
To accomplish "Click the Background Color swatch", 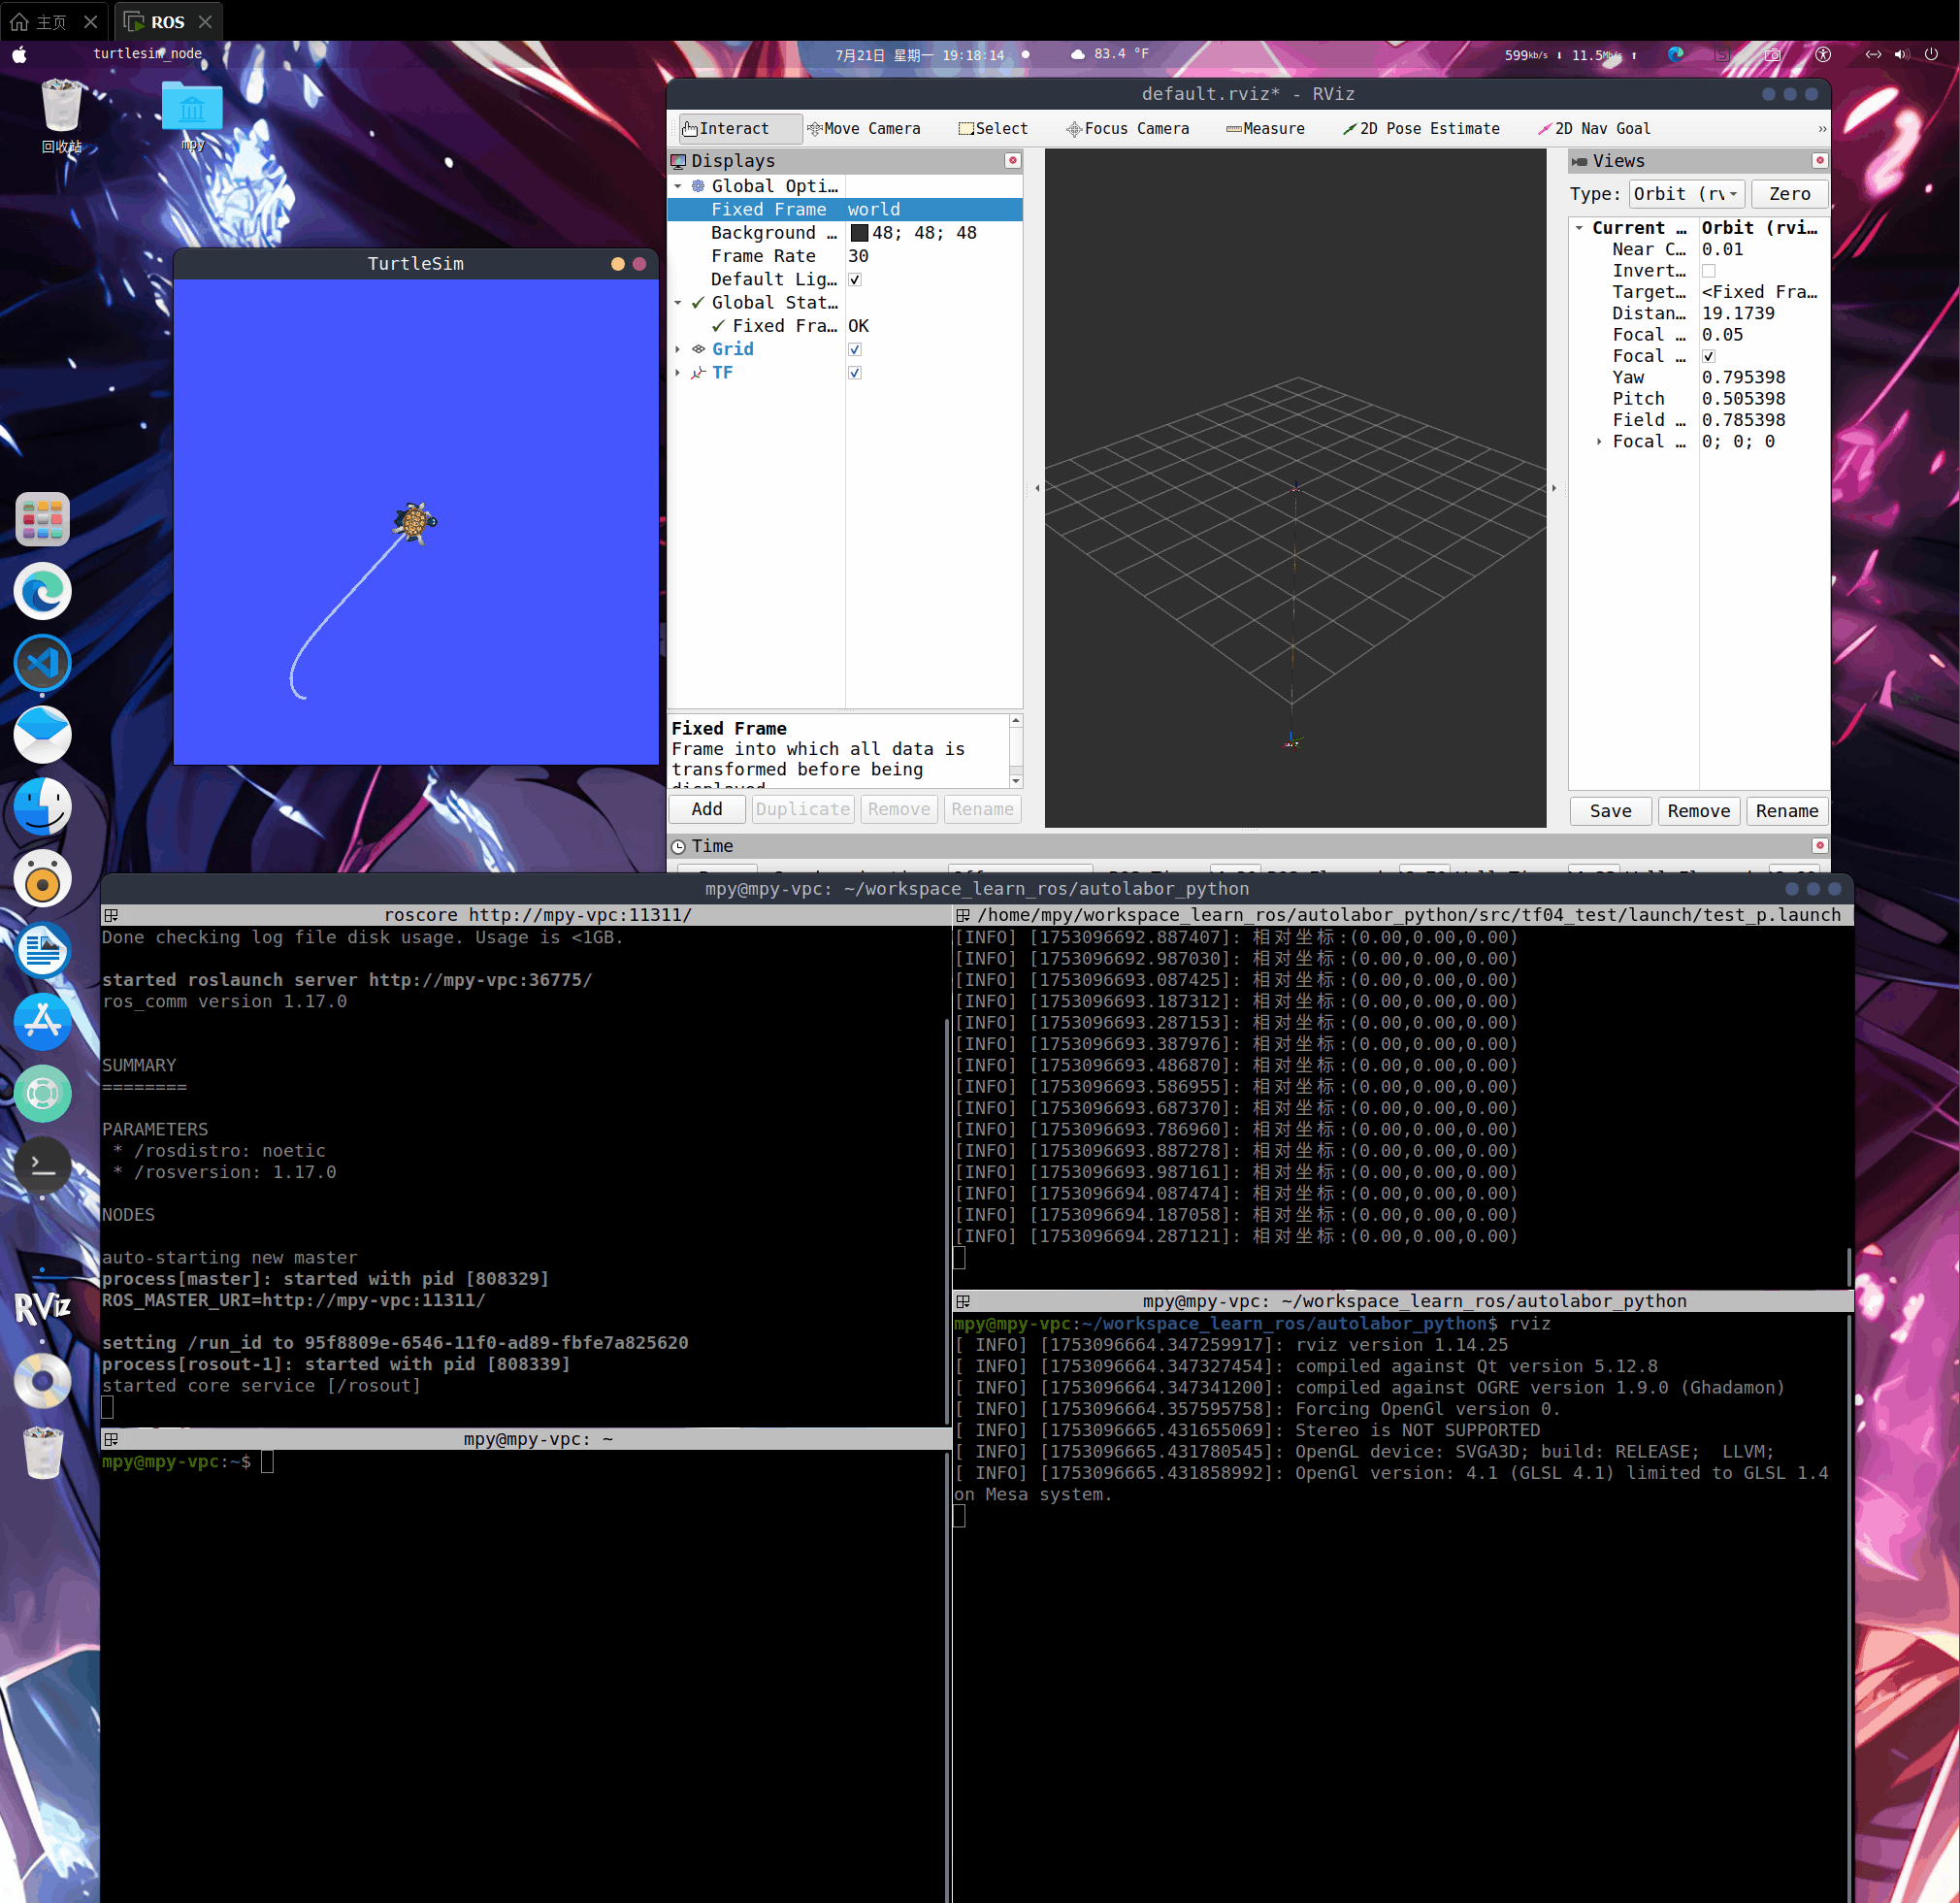I will 859,233.
